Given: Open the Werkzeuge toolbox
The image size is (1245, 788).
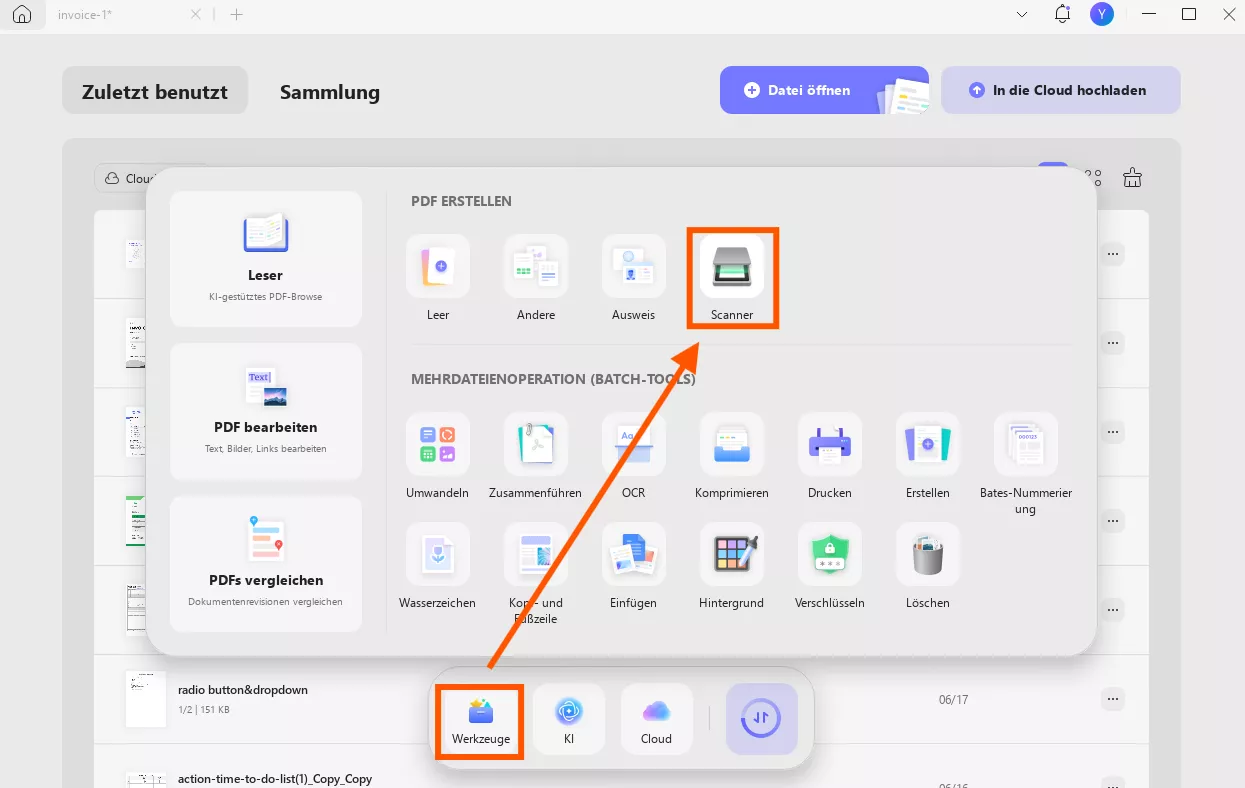Looking at the screenshot, I should pyautogui.click(x=480, y=721).
